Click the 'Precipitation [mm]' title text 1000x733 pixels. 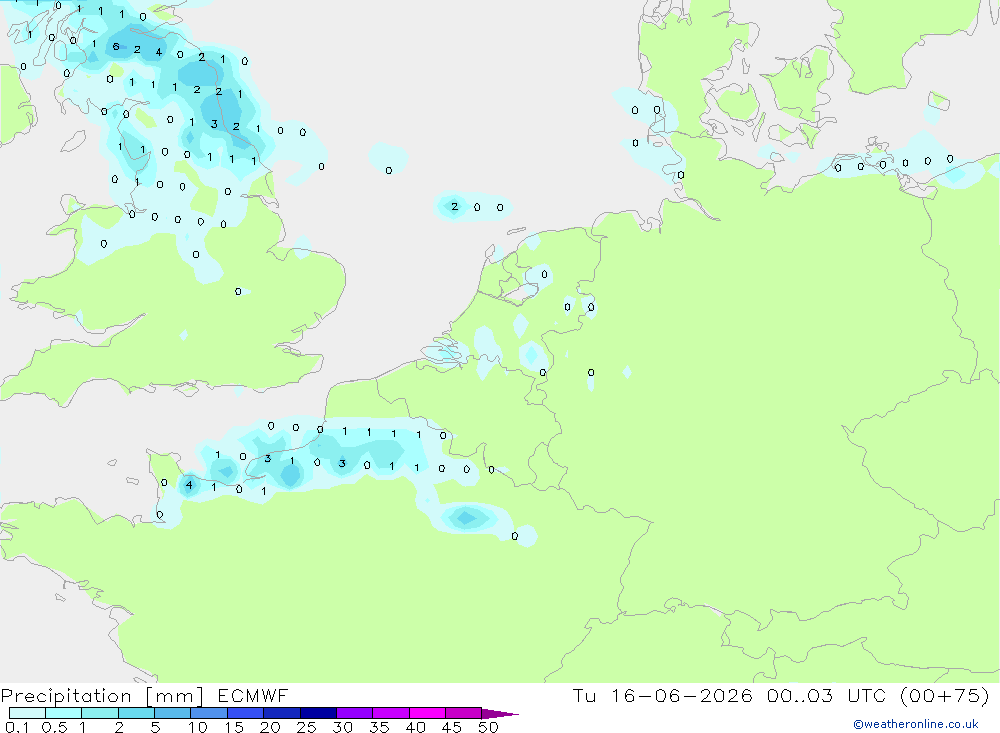click(102, 696)
